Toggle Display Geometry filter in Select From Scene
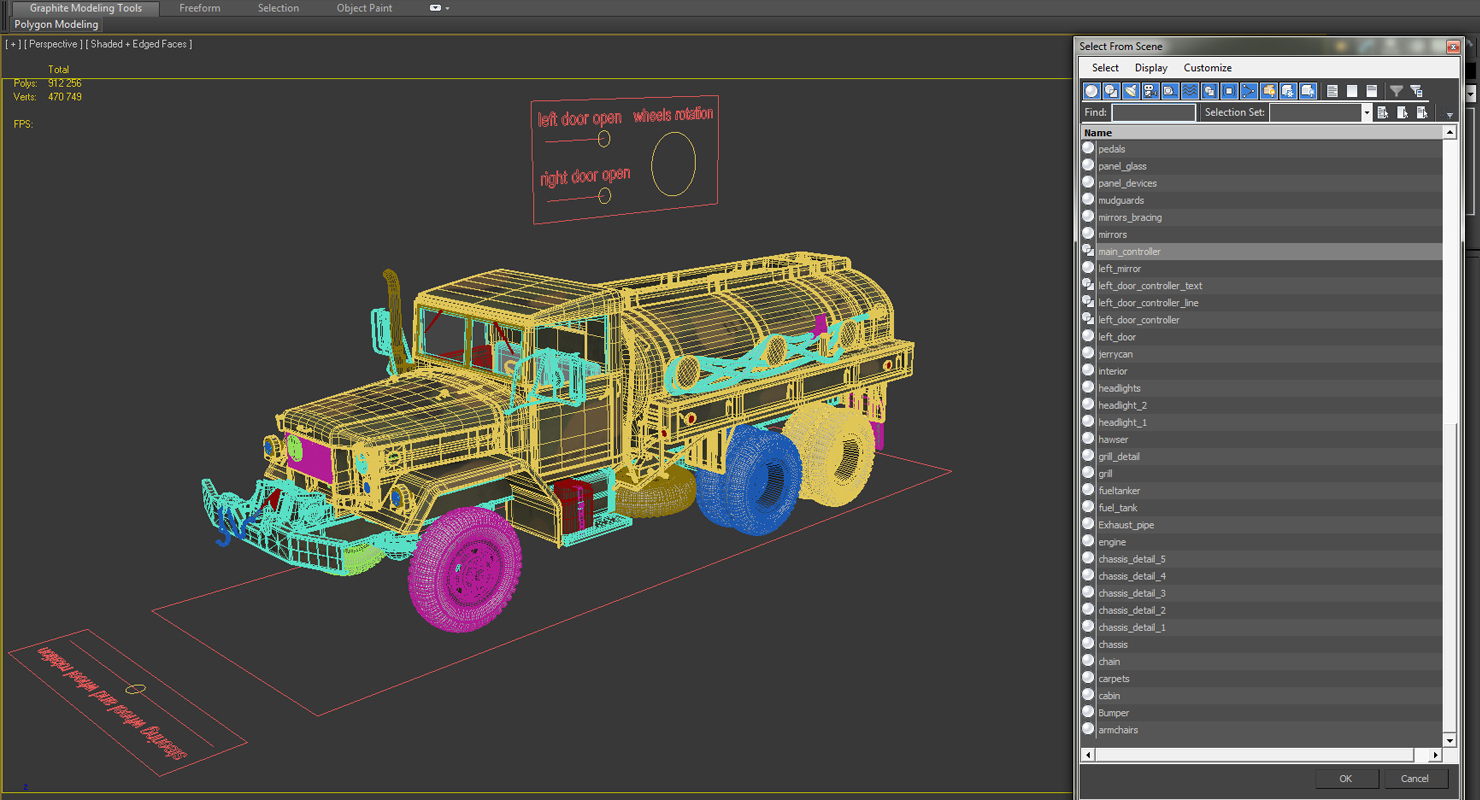The height and width of the screenshot is (800, 1480). point(1091,91)
